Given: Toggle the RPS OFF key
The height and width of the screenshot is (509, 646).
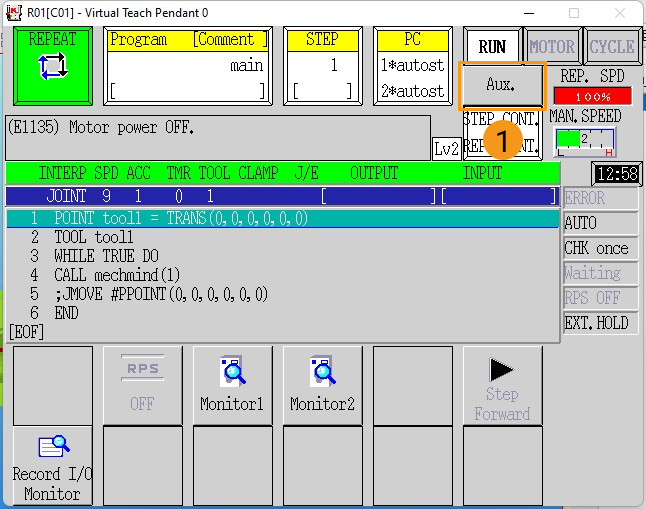Looking at the screenshot, I should coord(143,385).
